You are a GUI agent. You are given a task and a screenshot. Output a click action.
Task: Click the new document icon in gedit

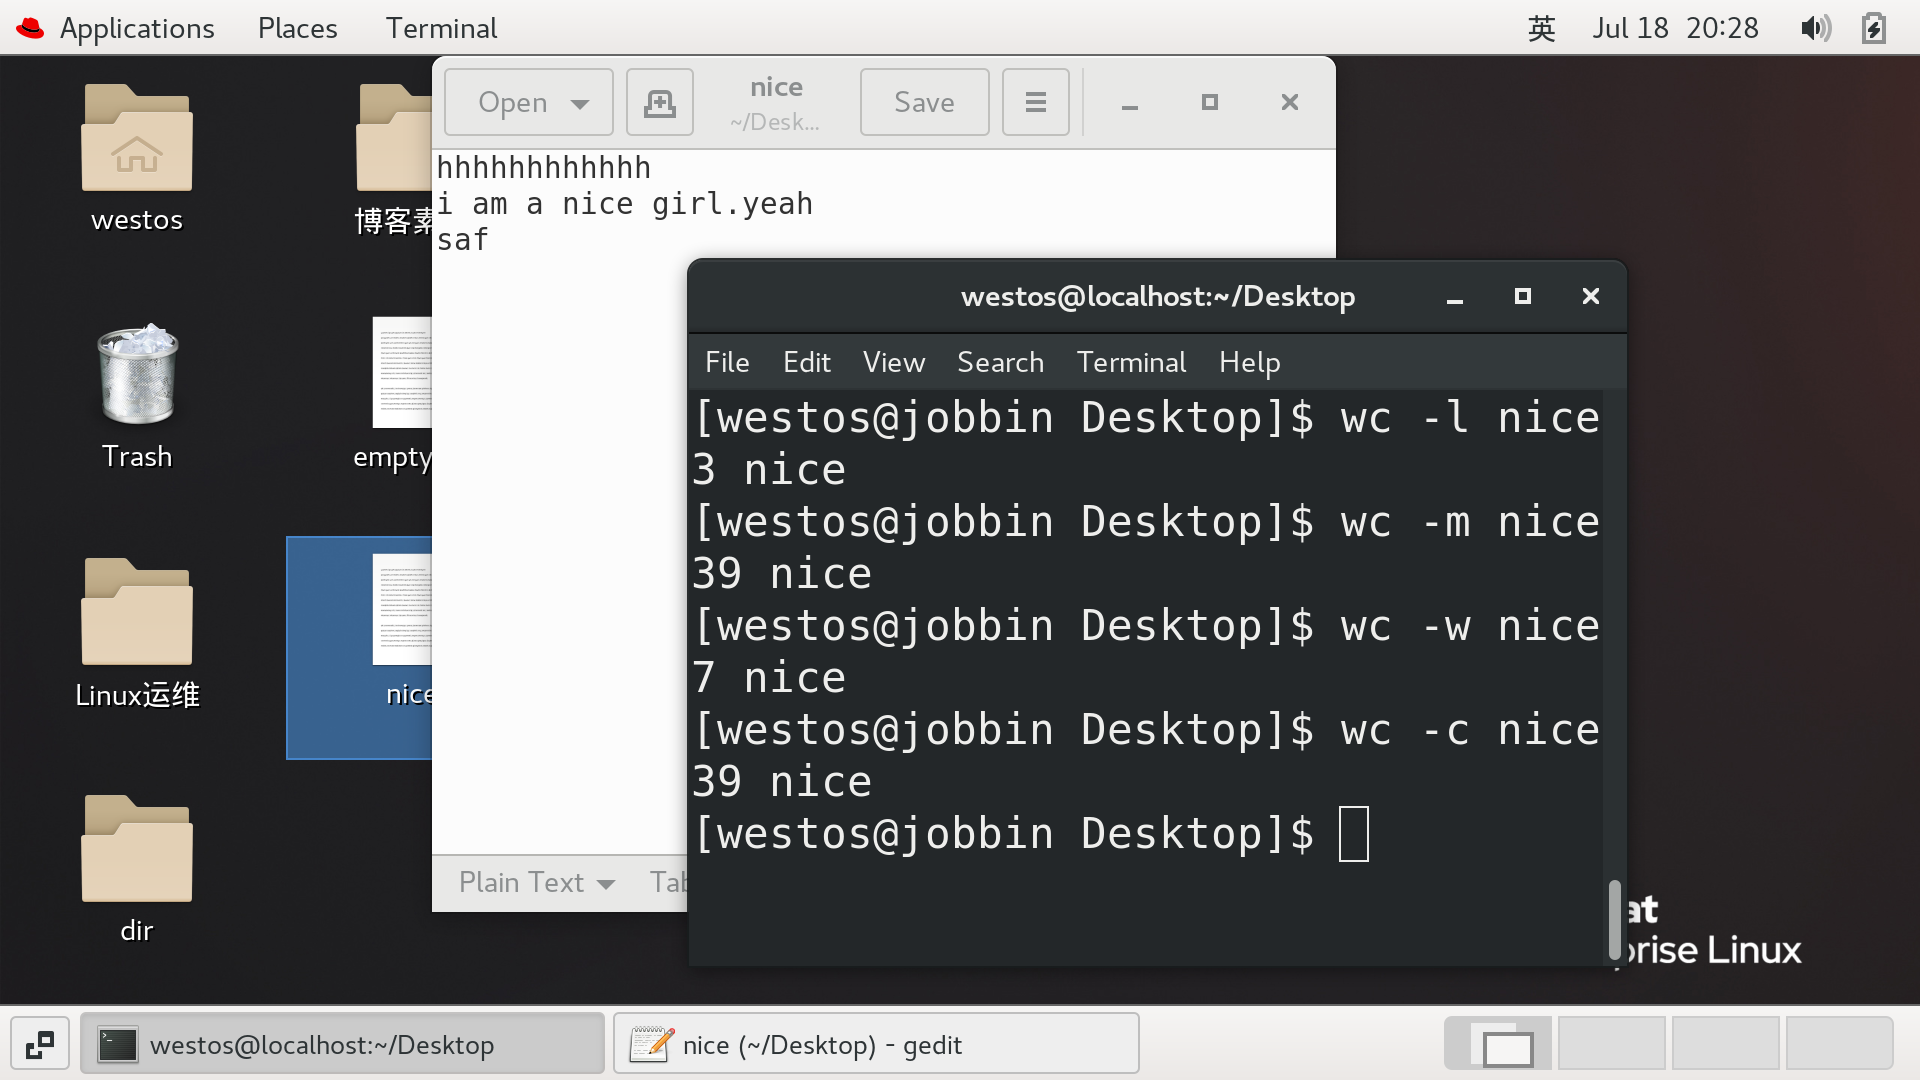click(x=659, y=102)
